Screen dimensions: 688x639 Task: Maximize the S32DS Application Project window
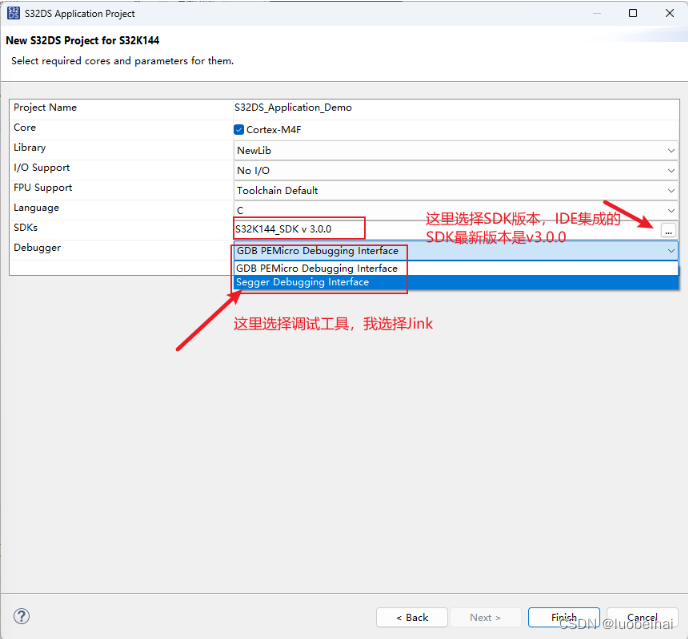coord(633,13)
